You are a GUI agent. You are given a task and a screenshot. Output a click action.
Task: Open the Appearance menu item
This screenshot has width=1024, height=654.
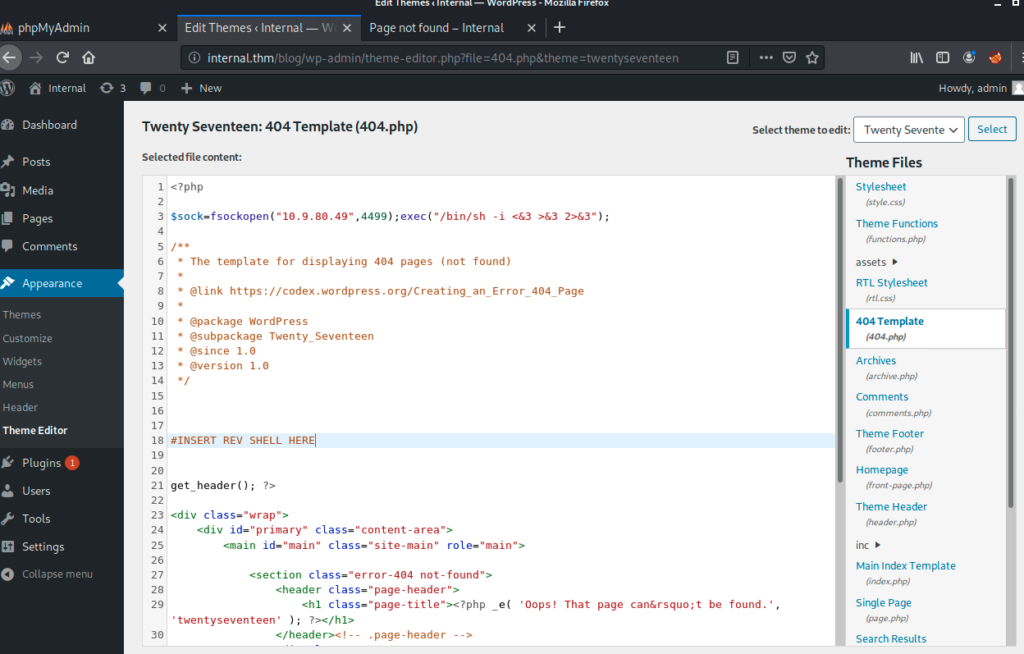[52, 283]
